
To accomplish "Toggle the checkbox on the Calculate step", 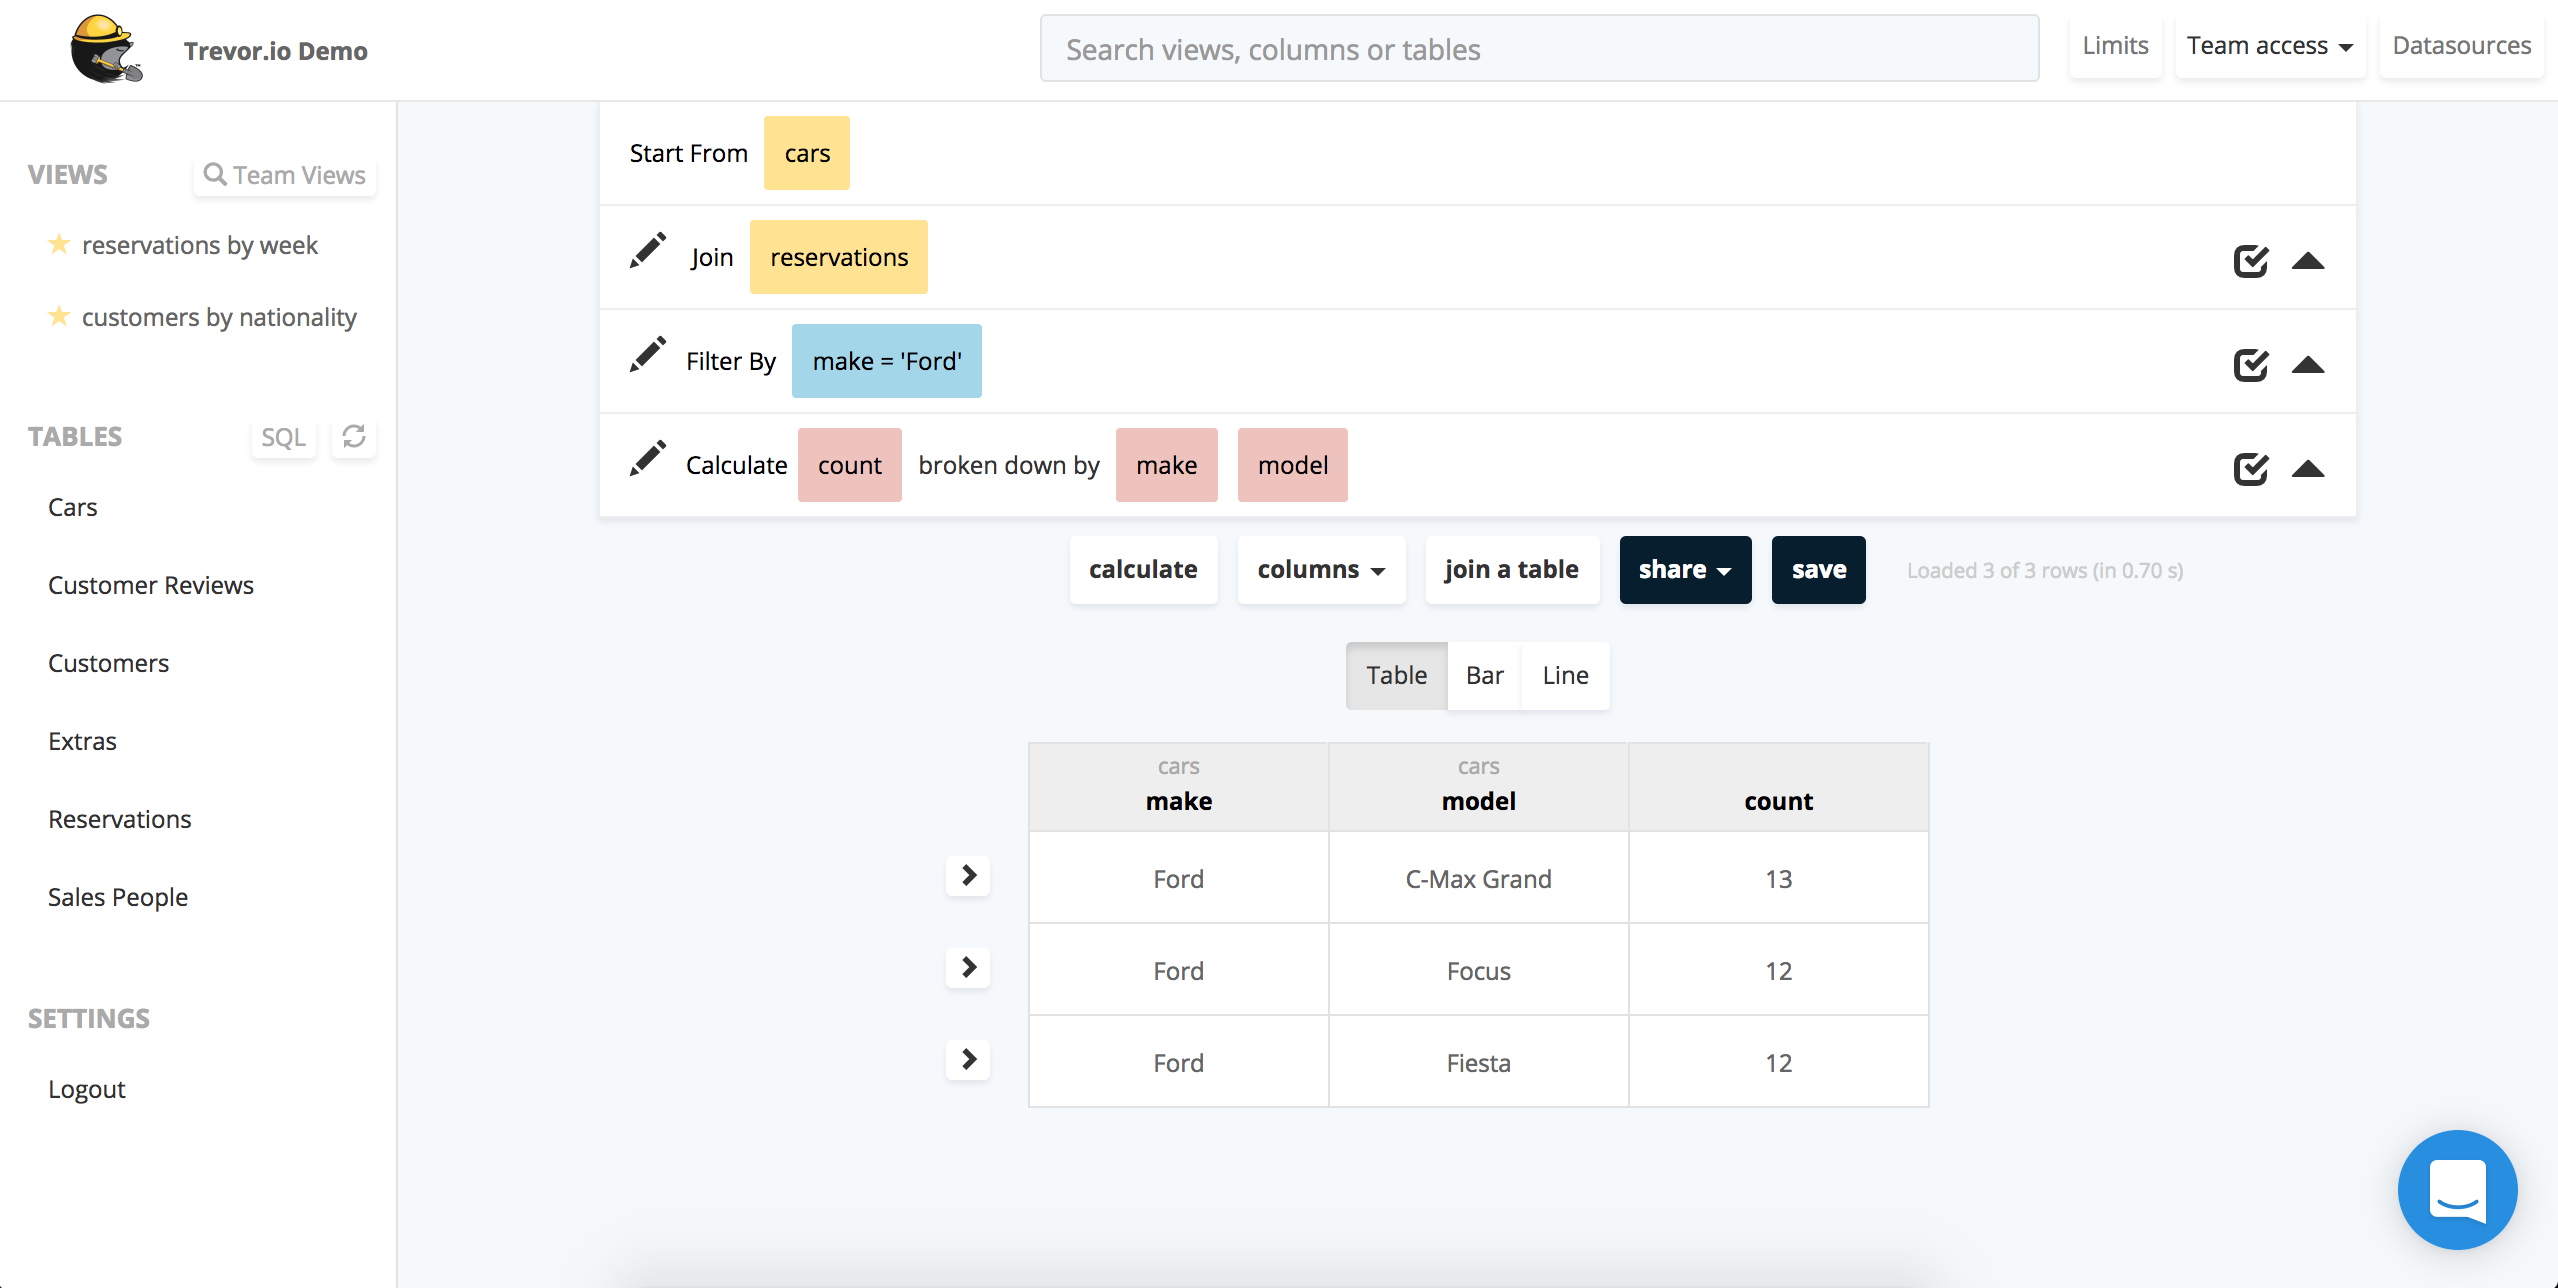I will coord(2251,469).
